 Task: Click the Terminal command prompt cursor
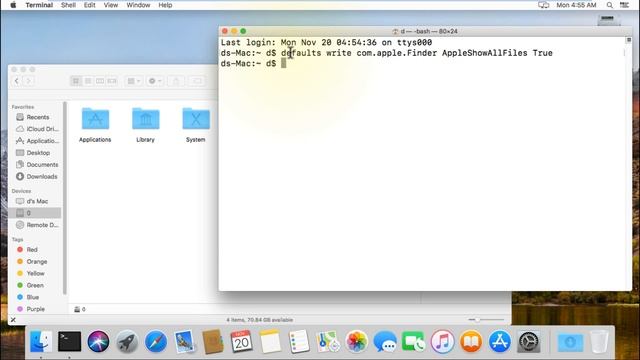pos(284,63)
